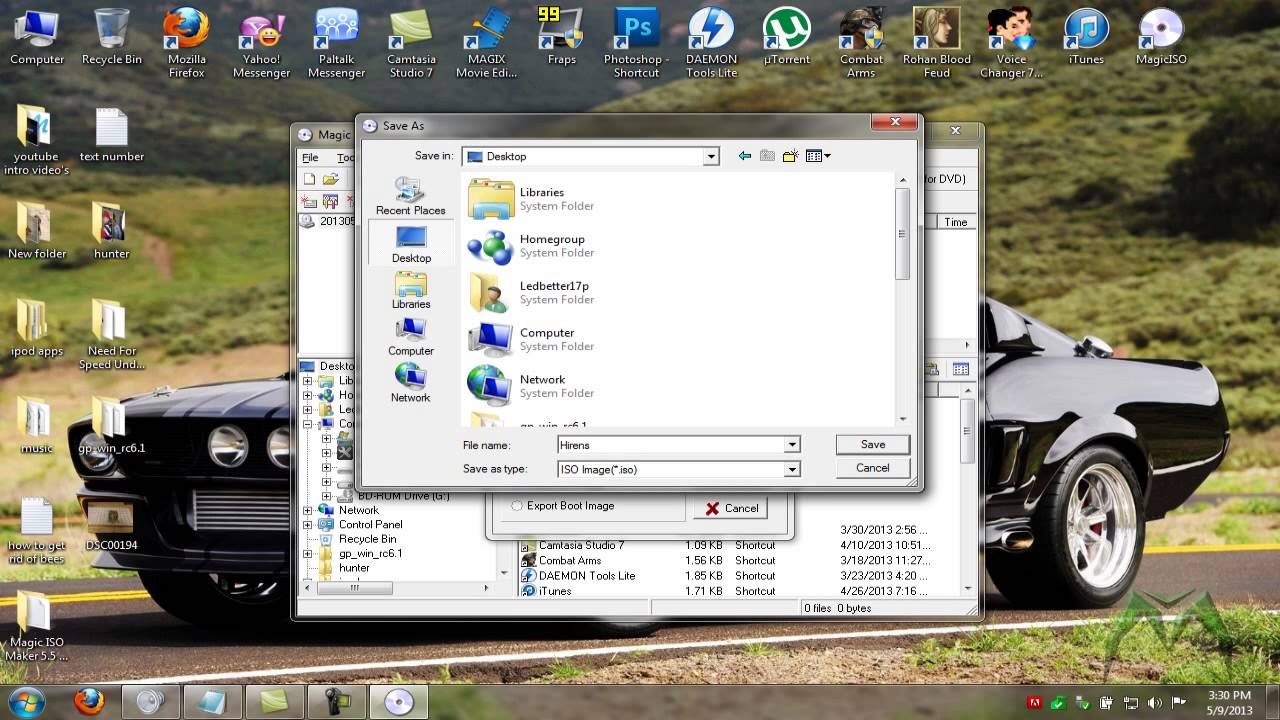
Task: Select the Yahoo! Messenger desktop icon
Action: click(262, 43)
